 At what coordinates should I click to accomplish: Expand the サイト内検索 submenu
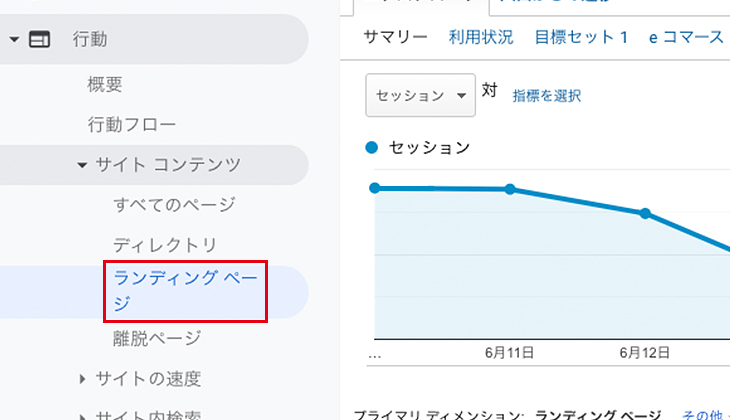(83, 414)
